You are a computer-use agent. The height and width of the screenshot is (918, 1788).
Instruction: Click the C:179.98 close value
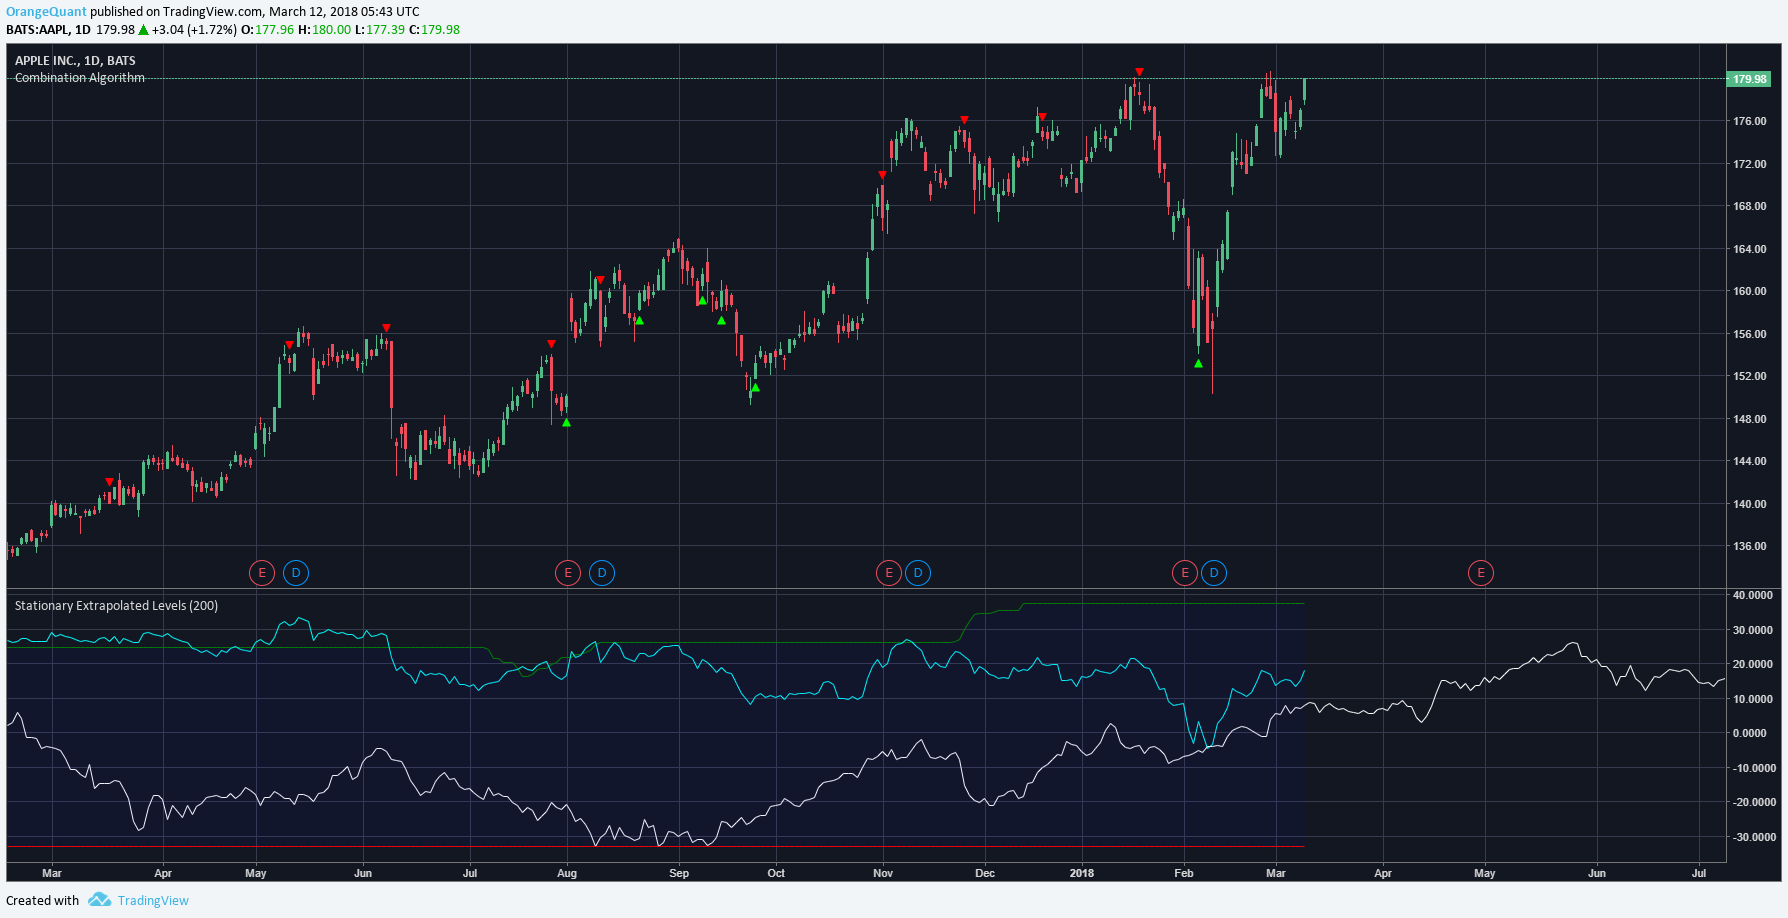(x=434, y=30)
